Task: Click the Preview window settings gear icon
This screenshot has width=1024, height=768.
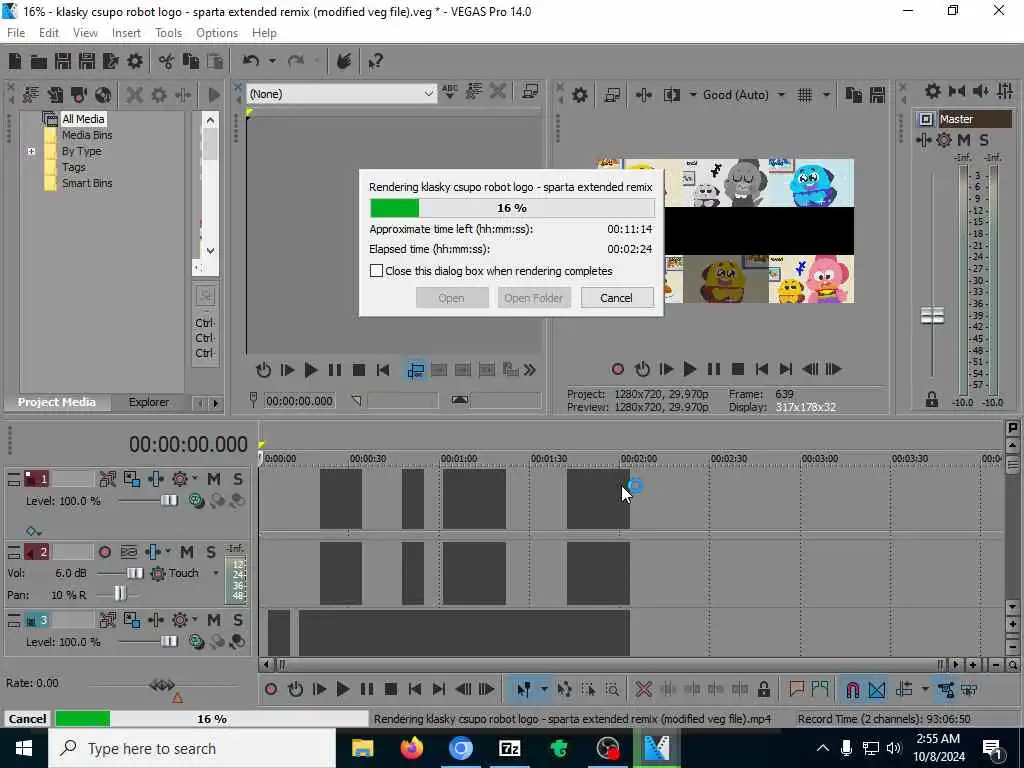Action: (x=579, y=95)
